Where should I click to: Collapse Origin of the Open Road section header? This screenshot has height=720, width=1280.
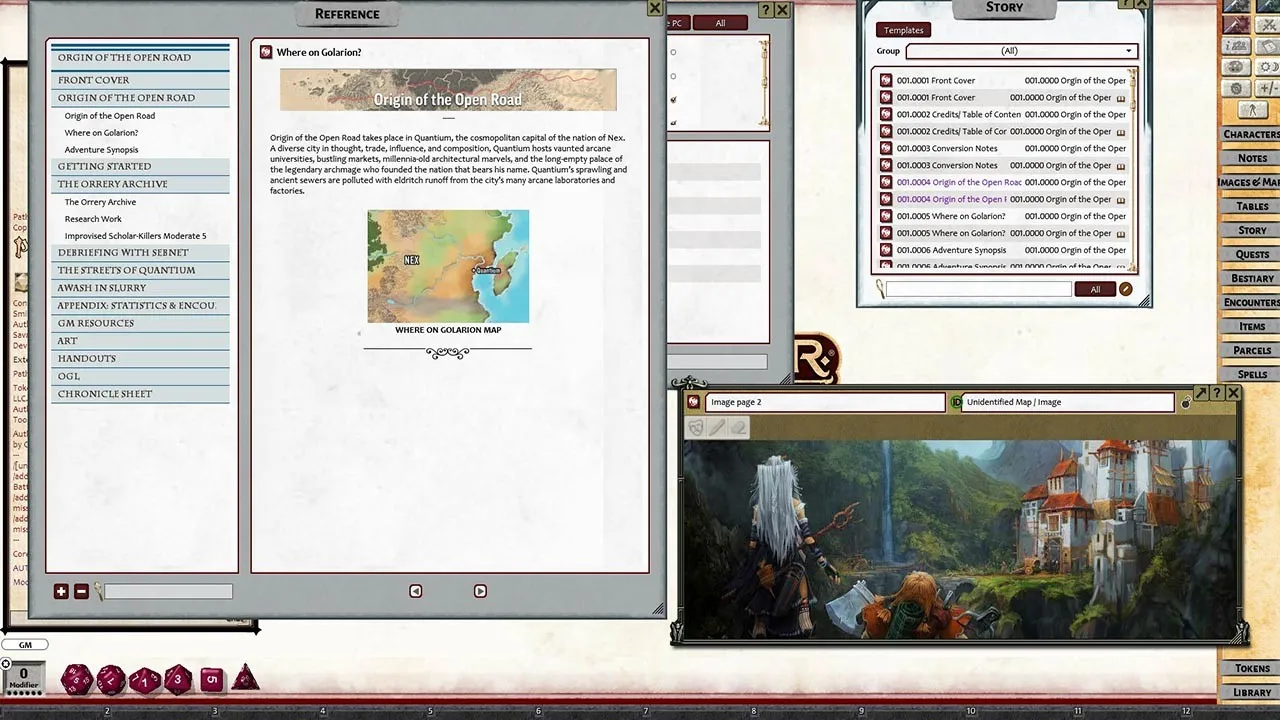pyautogui.click(x=141, y=98)
